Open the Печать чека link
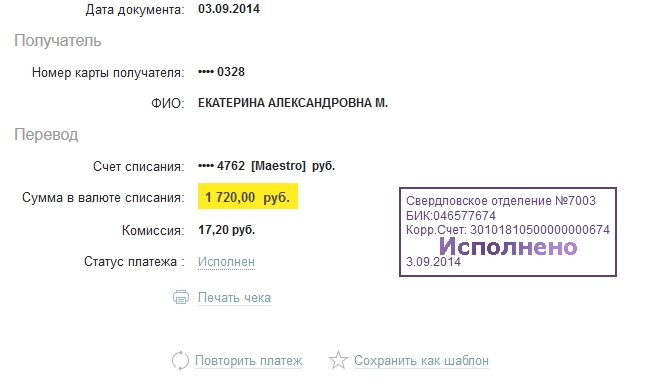 point(234,298)
